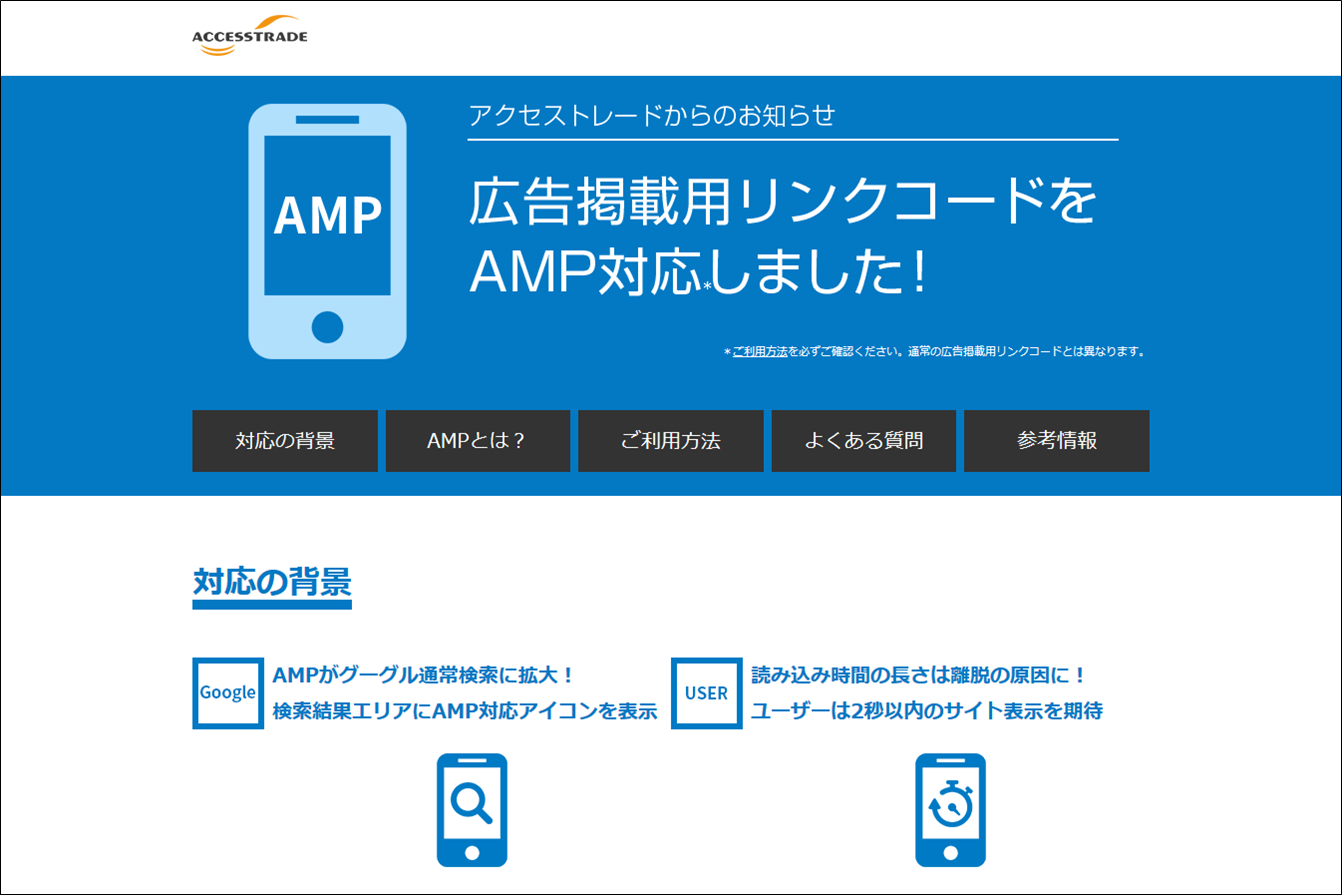The width and height of the screenshot is (1342, 895).
Task: Click the Google square icon
Action: pos(228,693)
